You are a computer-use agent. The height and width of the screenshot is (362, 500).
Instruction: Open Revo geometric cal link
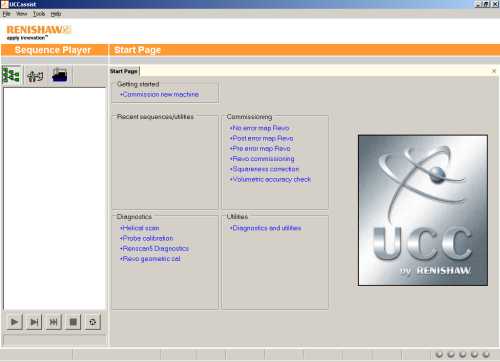coord(150,259)
